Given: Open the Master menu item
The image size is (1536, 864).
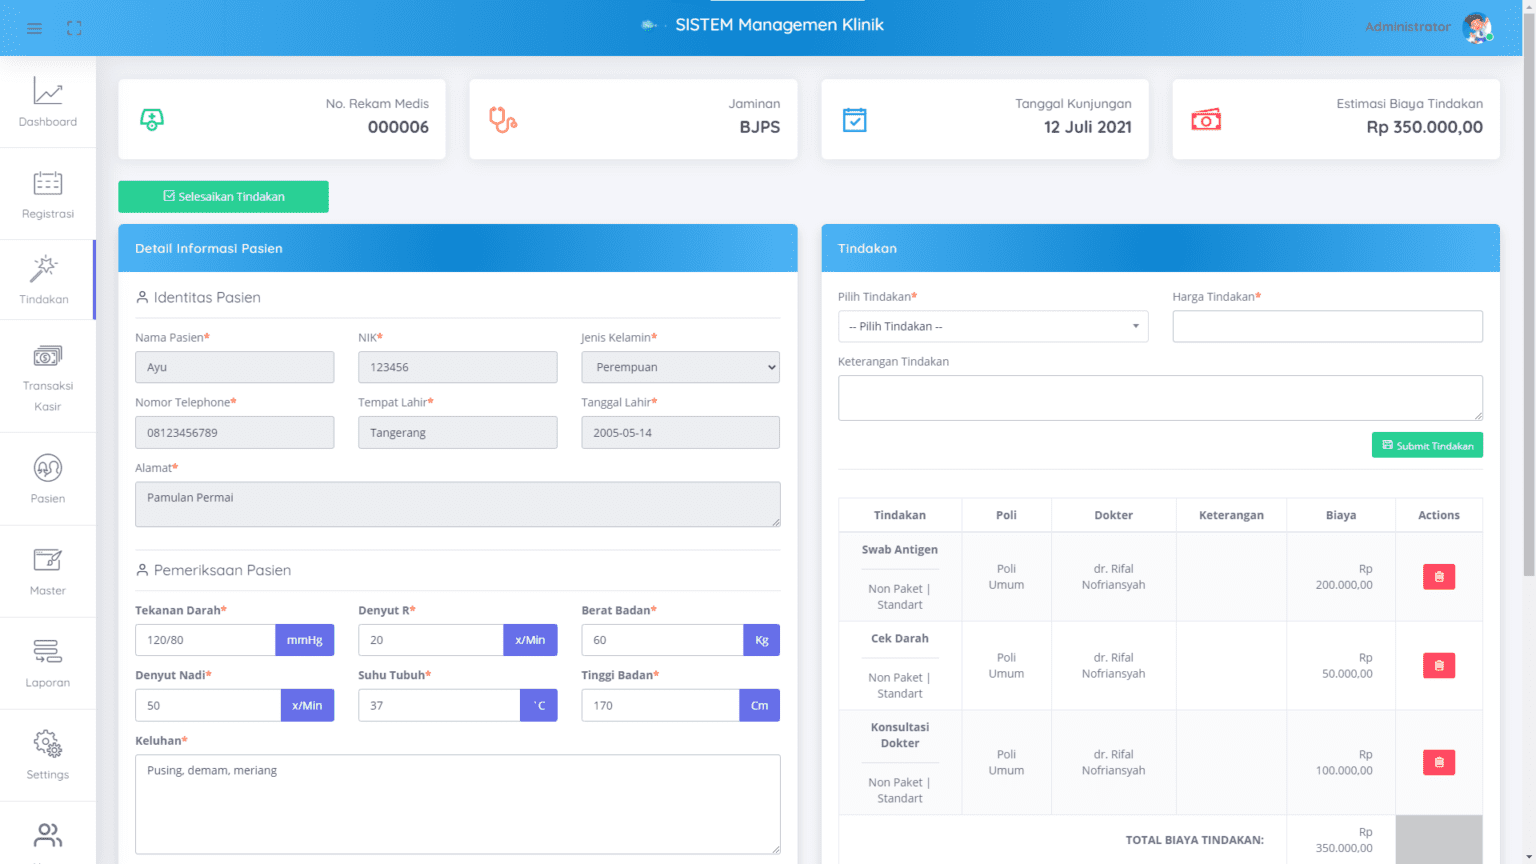Looking at the screenshot, I should coord(48,570).
